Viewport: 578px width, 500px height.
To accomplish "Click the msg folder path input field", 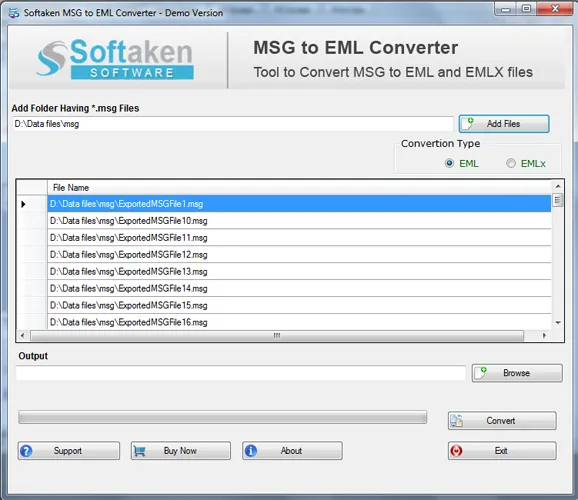I will [233, 124].
